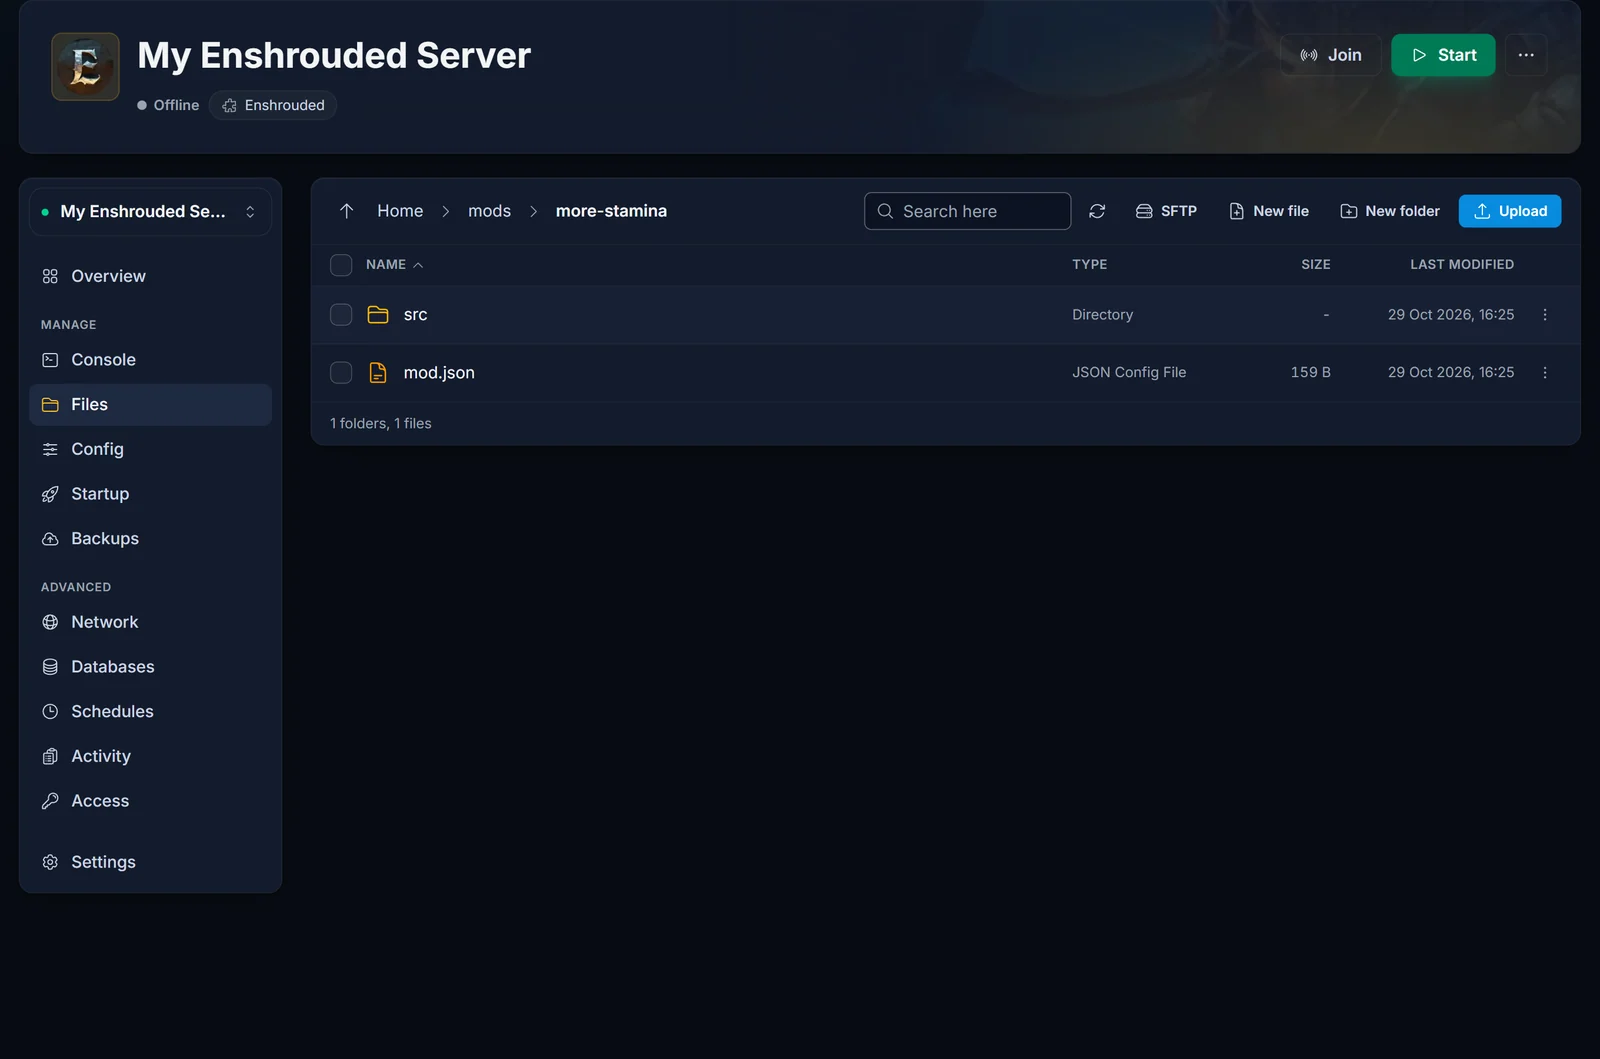Open the Activity log page
Image resolution: width=1600 pixels, height=1059 pixels.
[150, 756]
